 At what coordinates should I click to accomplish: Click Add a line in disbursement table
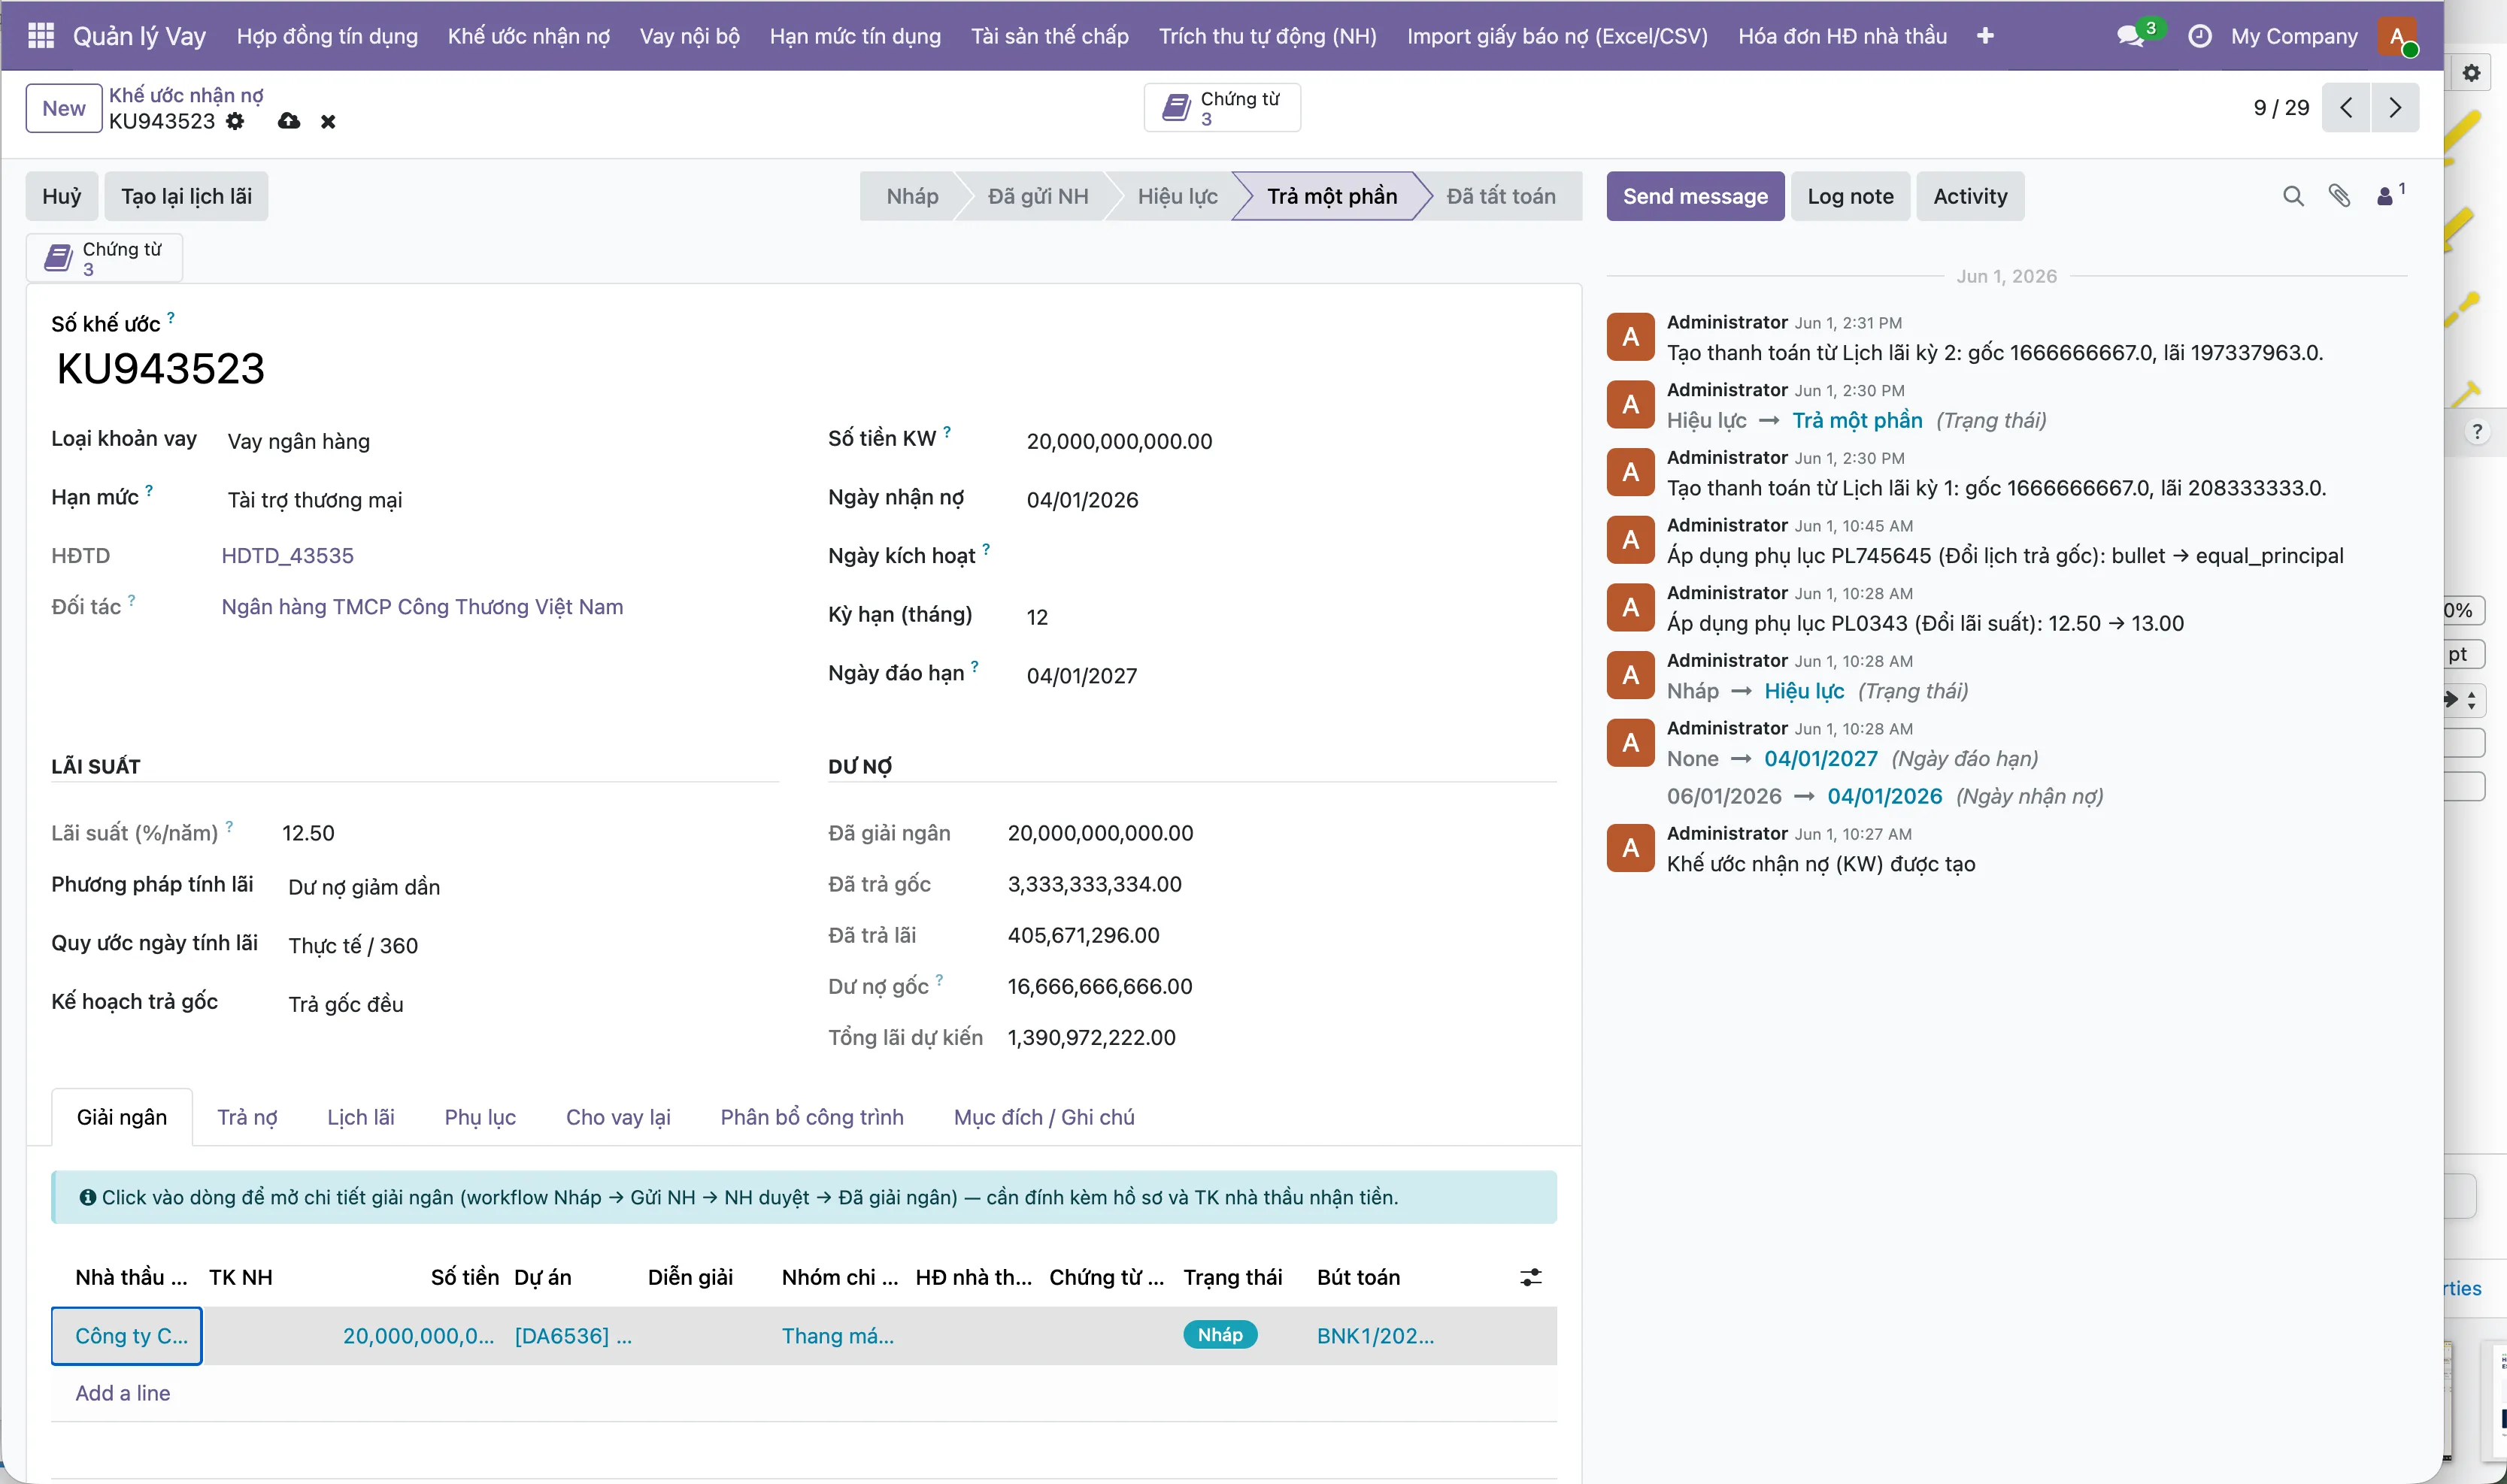pos(122,1393)
